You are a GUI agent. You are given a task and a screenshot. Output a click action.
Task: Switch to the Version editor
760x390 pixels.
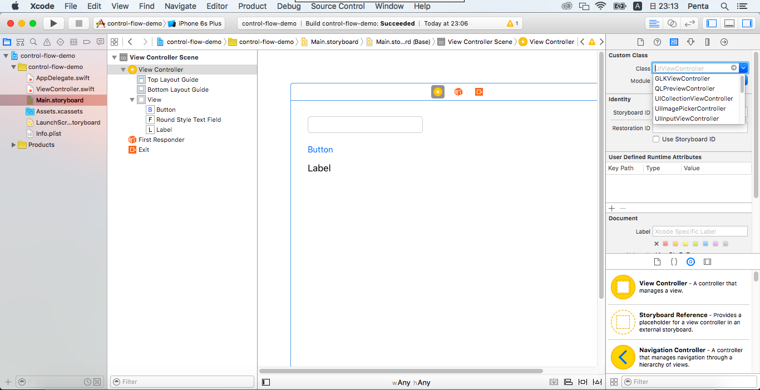689,23
